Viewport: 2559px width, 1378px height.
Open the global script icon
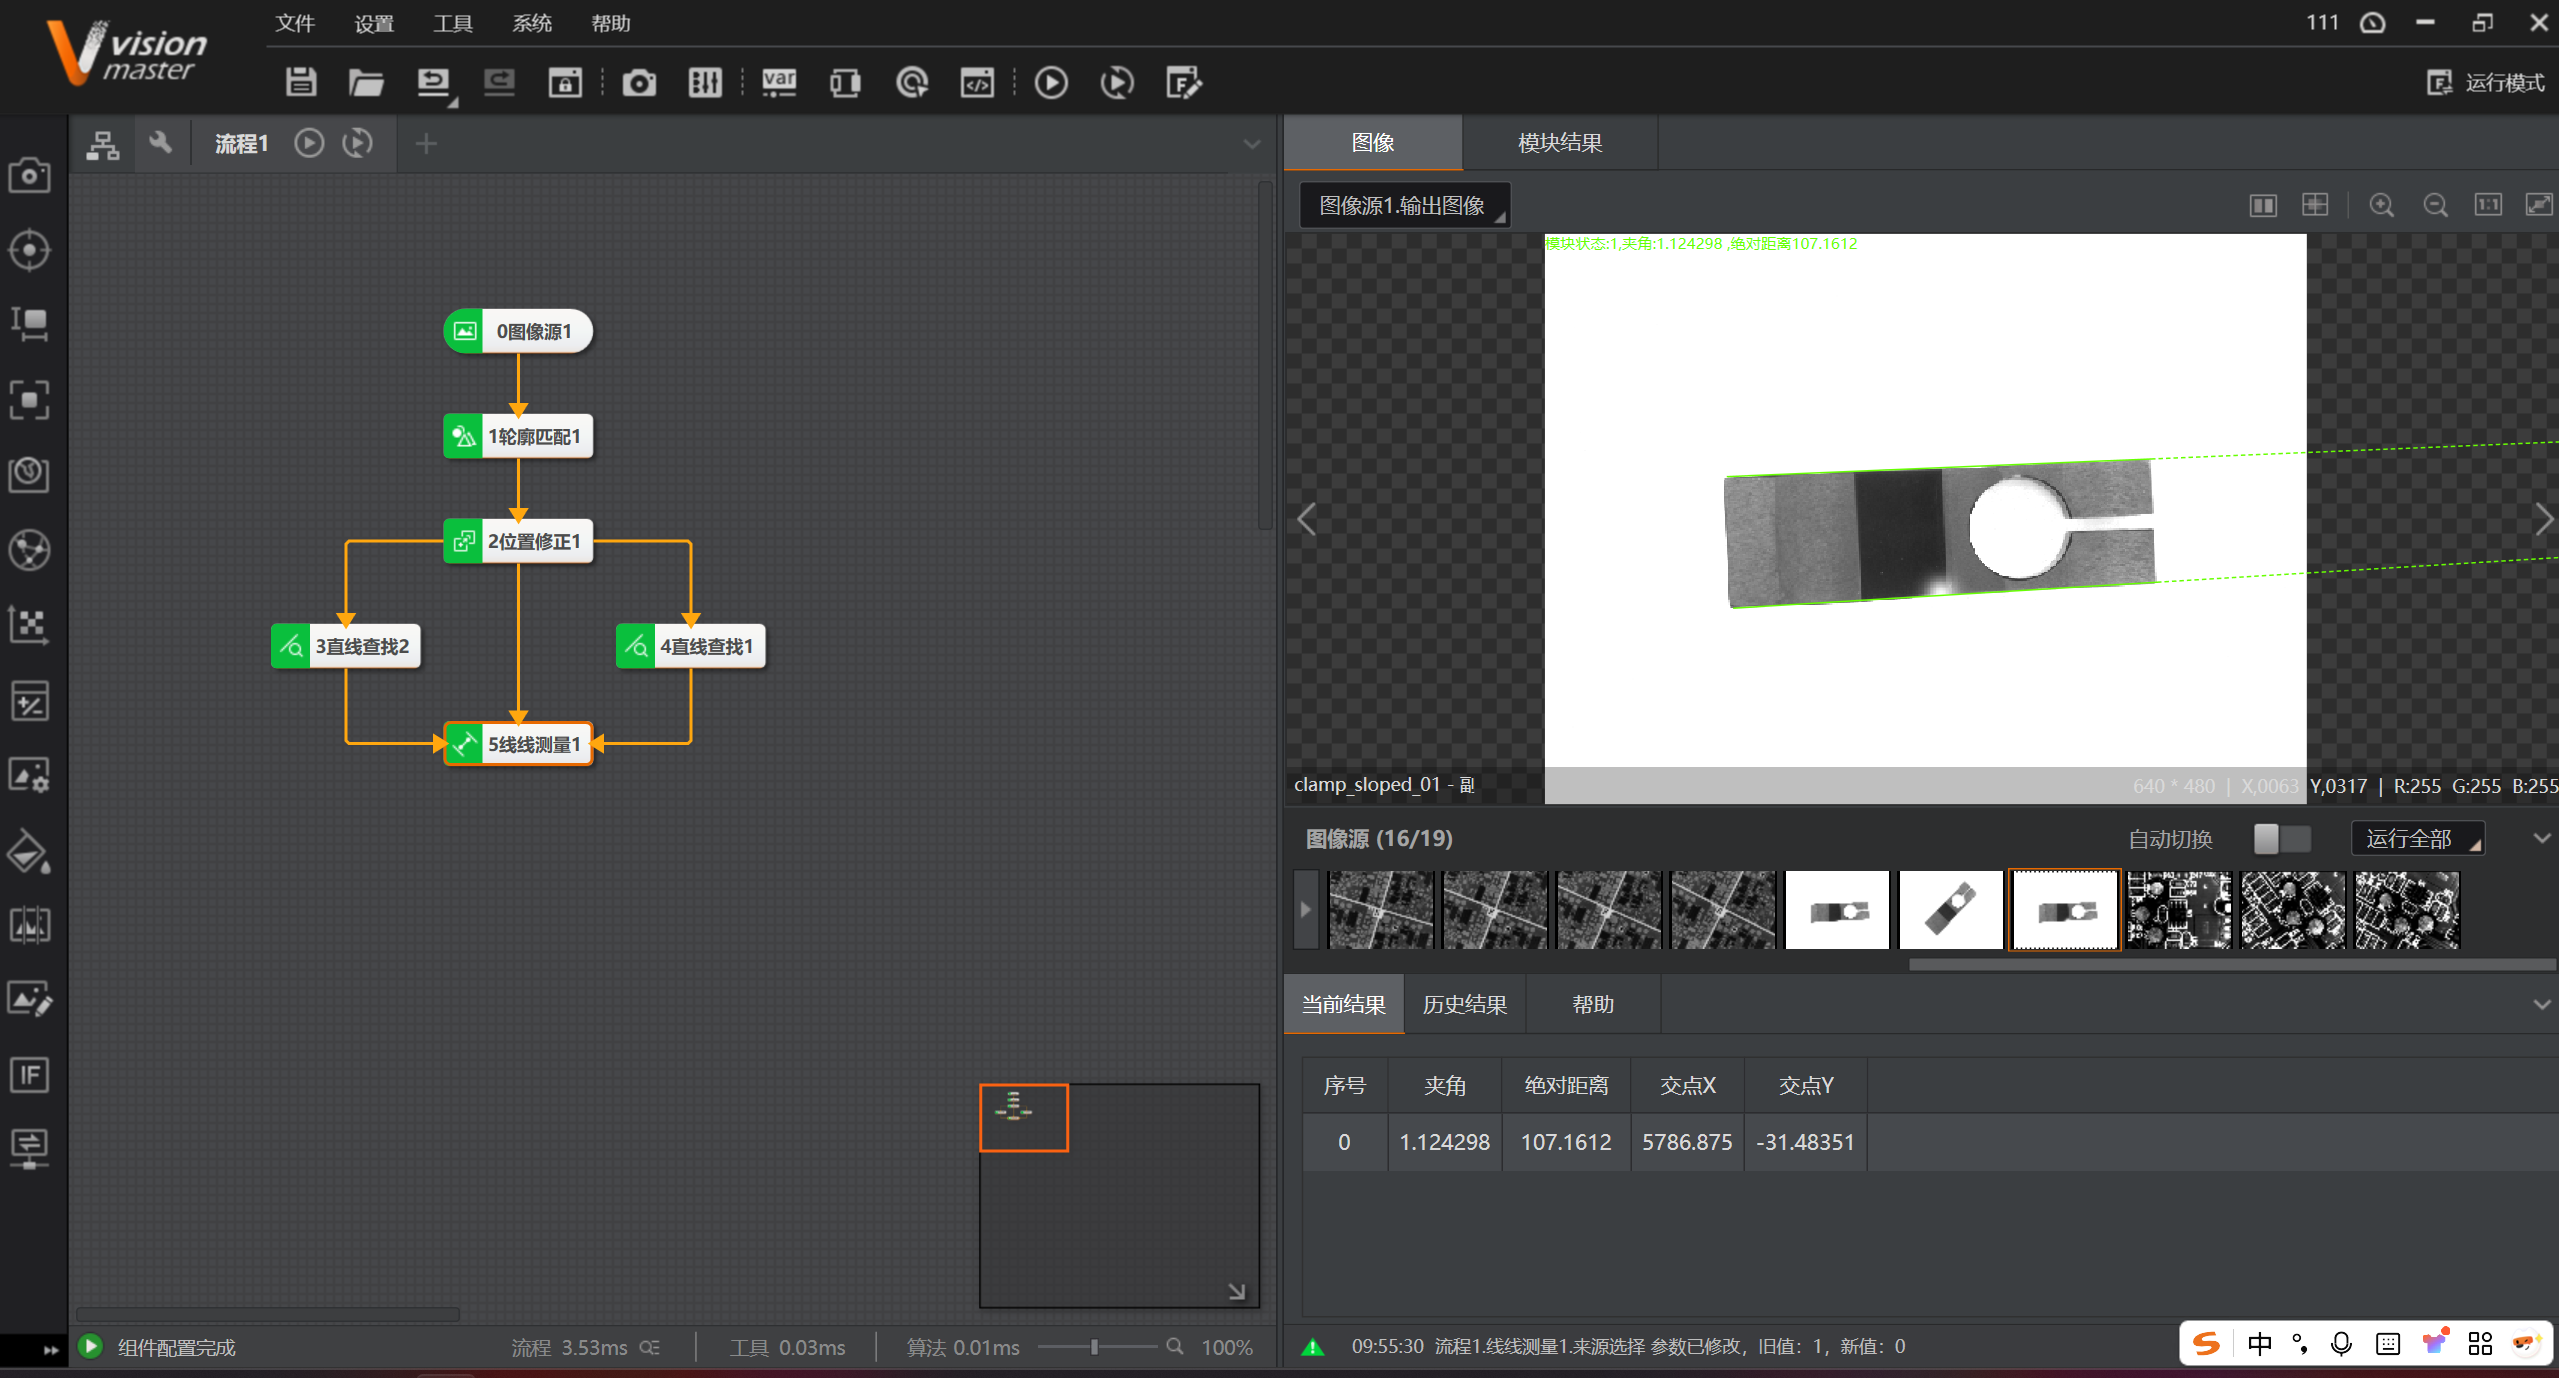point(977,82)
